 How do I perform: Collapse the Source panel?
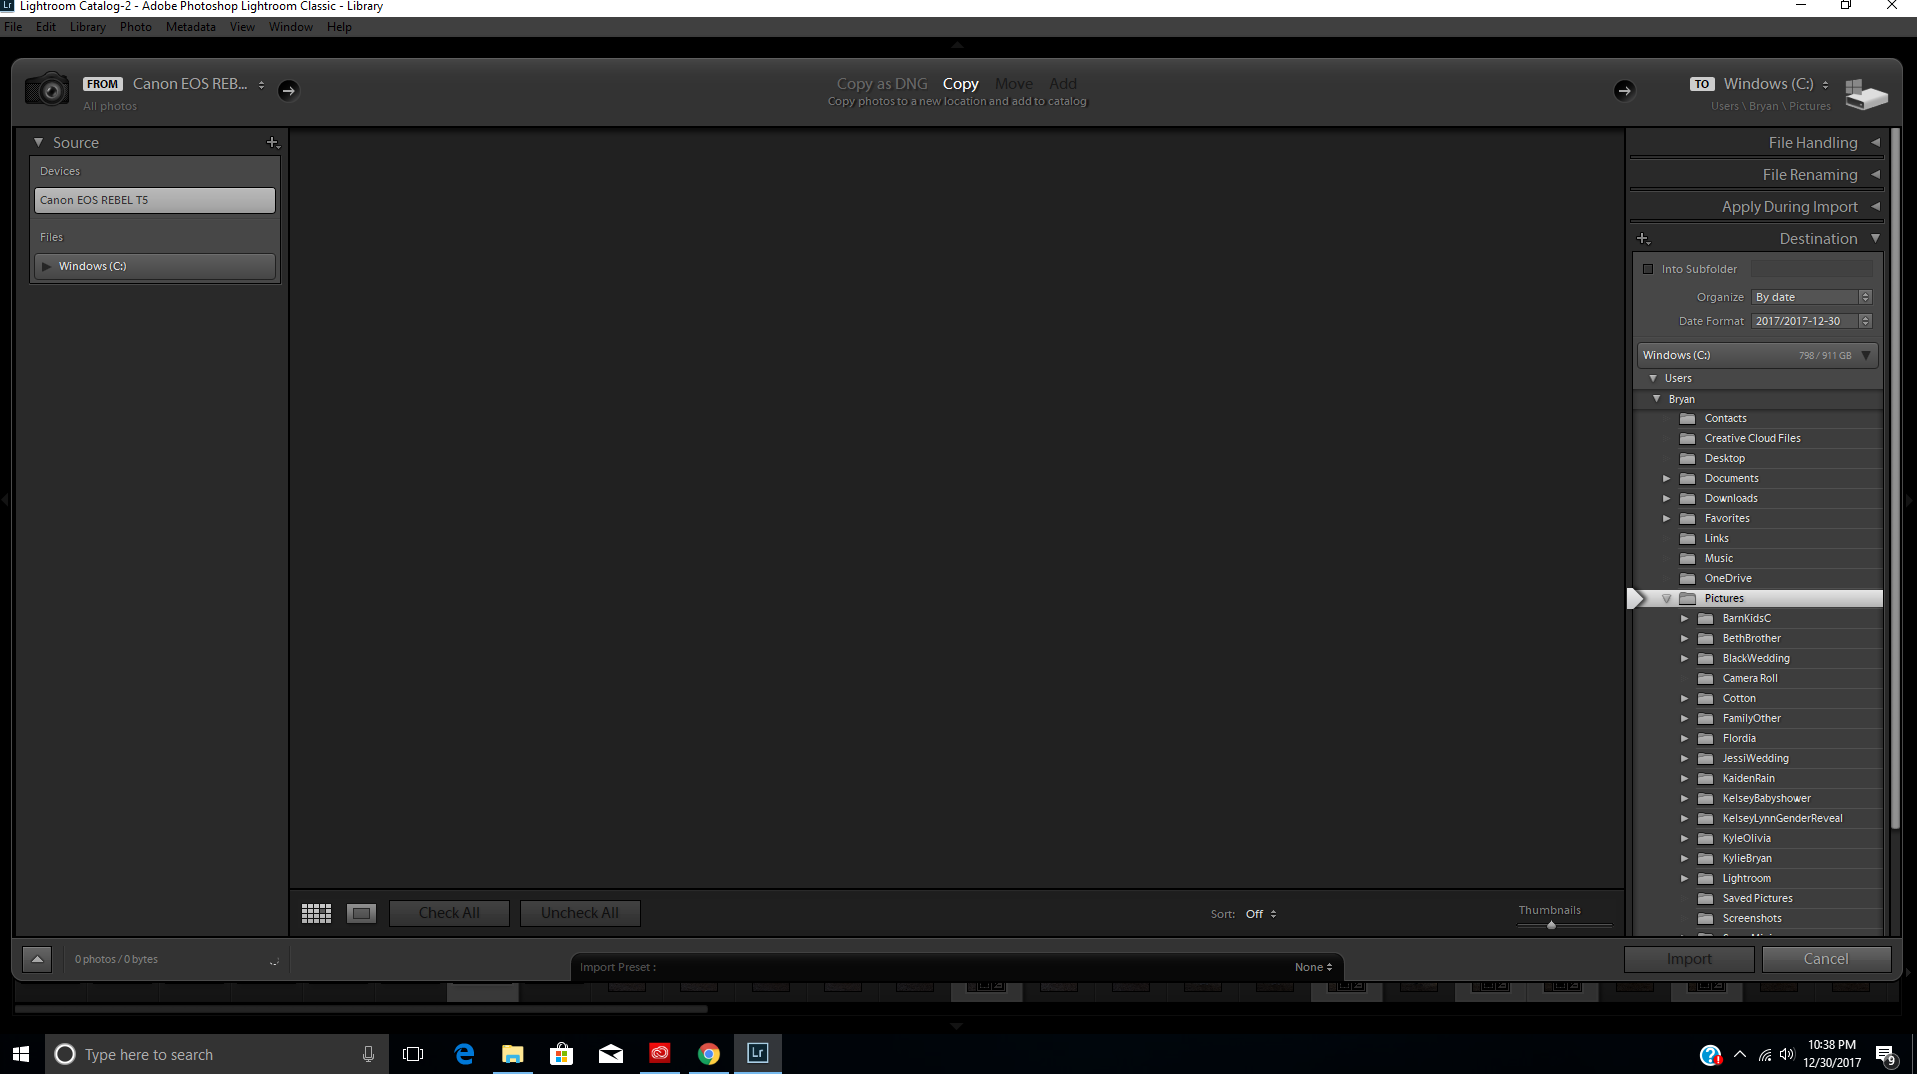[38, 143]
